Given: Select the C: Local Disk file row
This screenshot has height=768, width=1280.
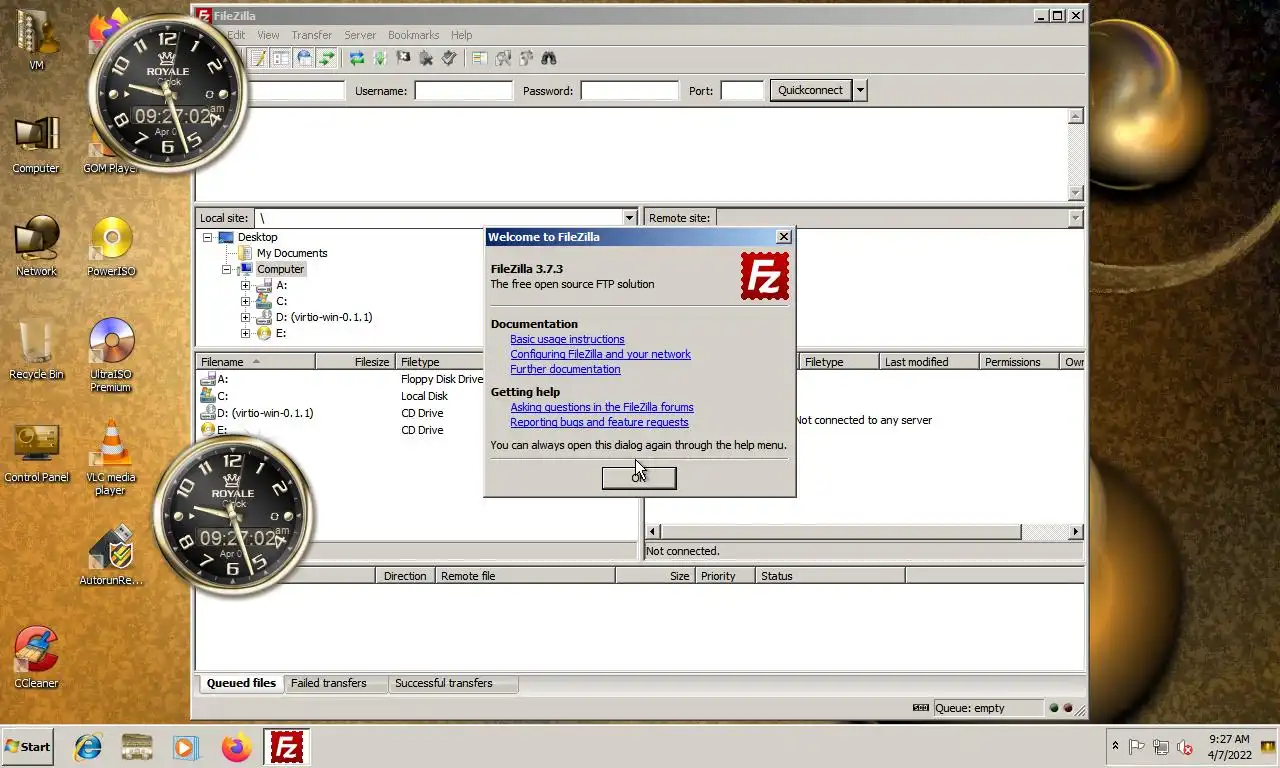Looking at the screenshot, I should click(340, 396).
